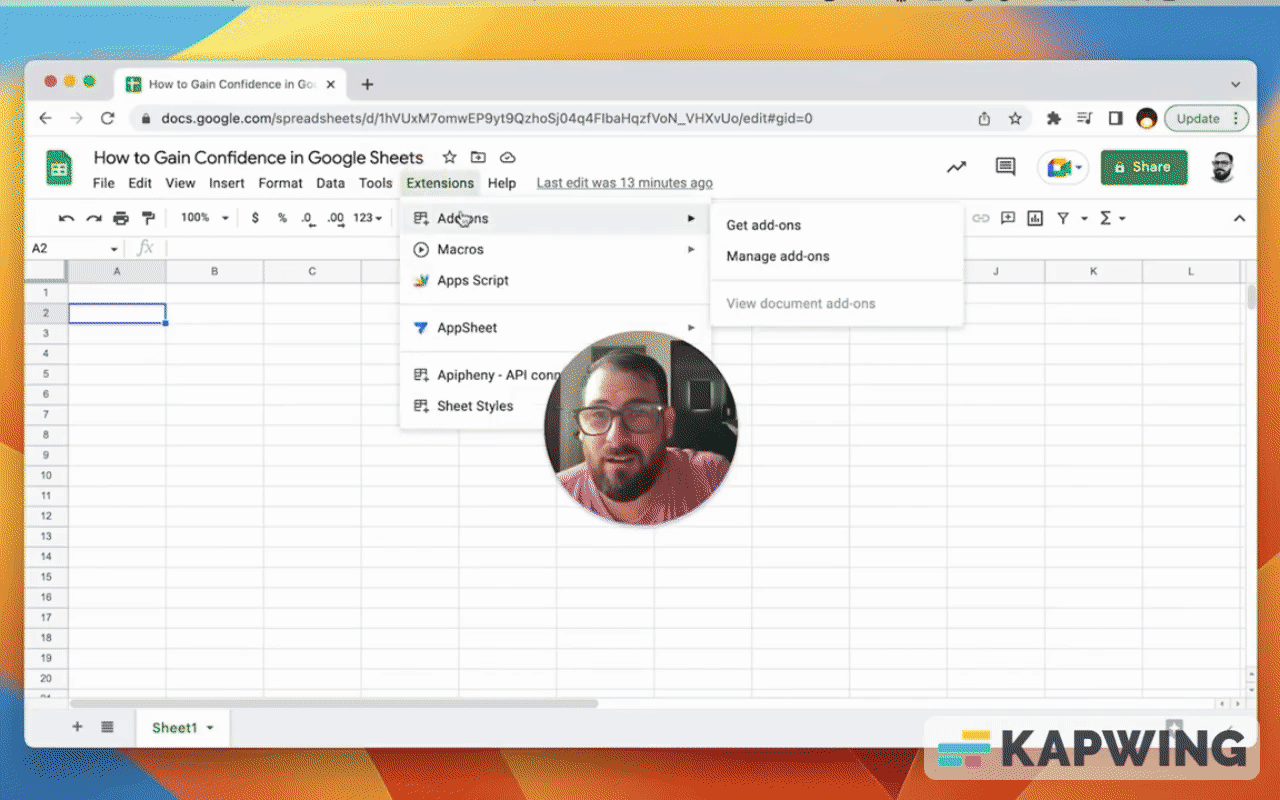Click the Functions sigma icon
The image size is (1280, 800).
(1105, 218)
